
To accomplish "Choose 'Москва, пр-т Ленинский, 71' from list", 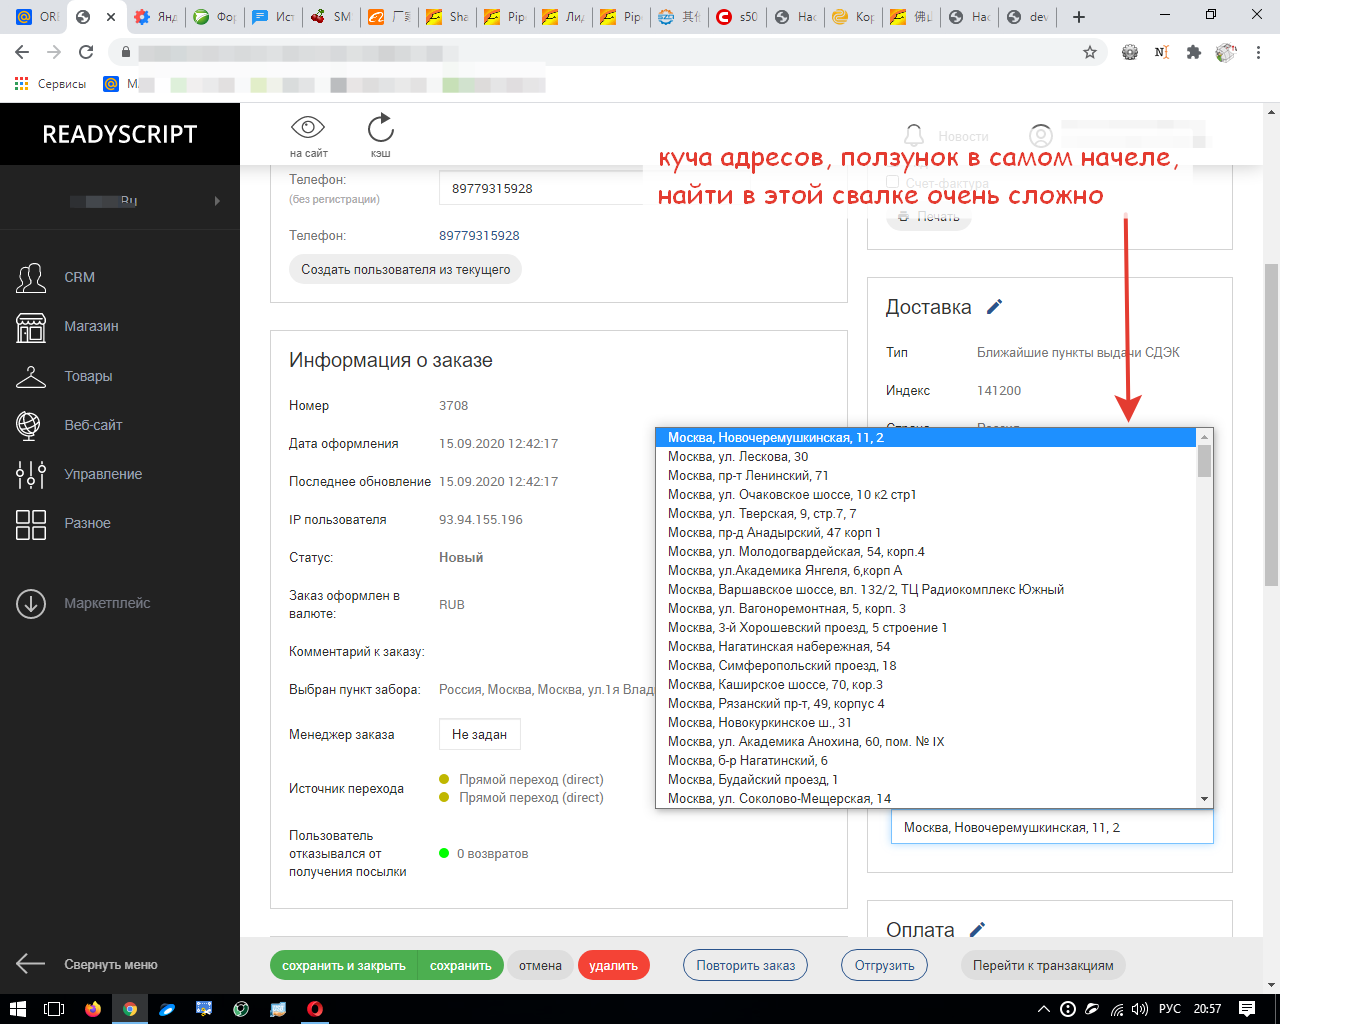I will click(748, 476).
